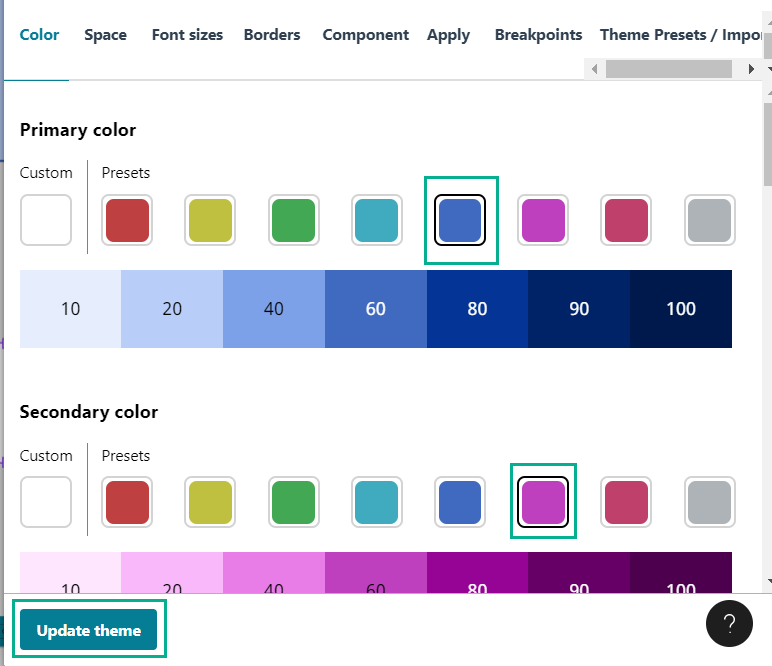Choose the green primary color preset
The width and height of the screenshot is (772, 666).
point(293,220)
